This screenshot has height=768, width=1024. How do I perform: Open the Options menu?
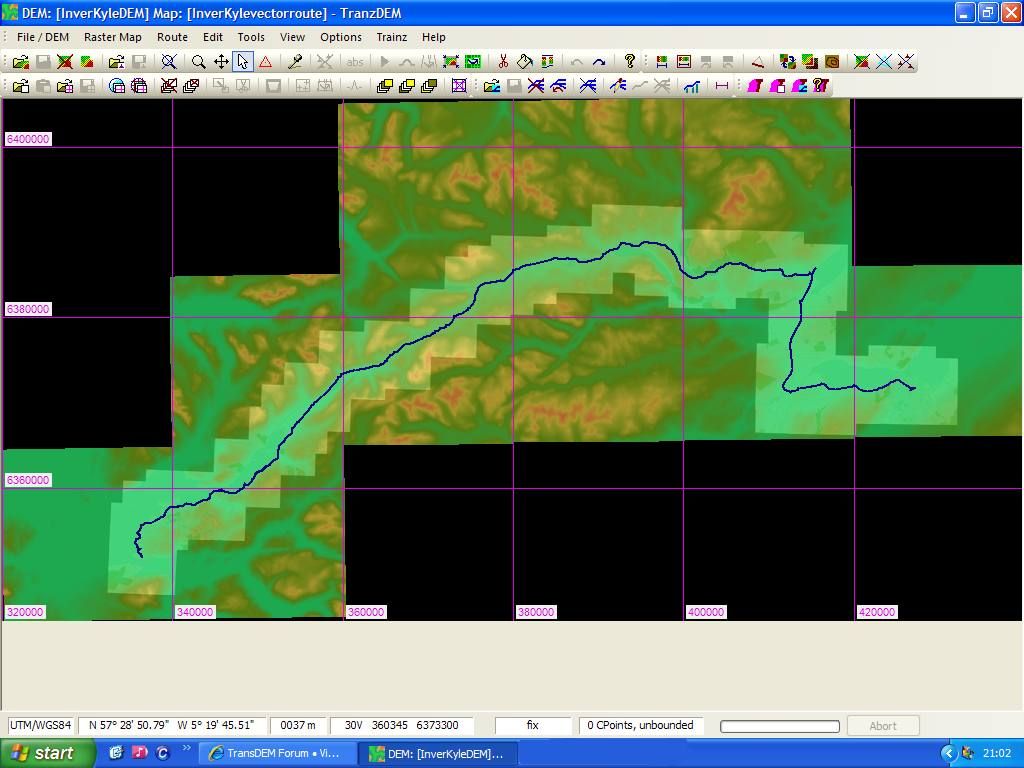[341, 37]
